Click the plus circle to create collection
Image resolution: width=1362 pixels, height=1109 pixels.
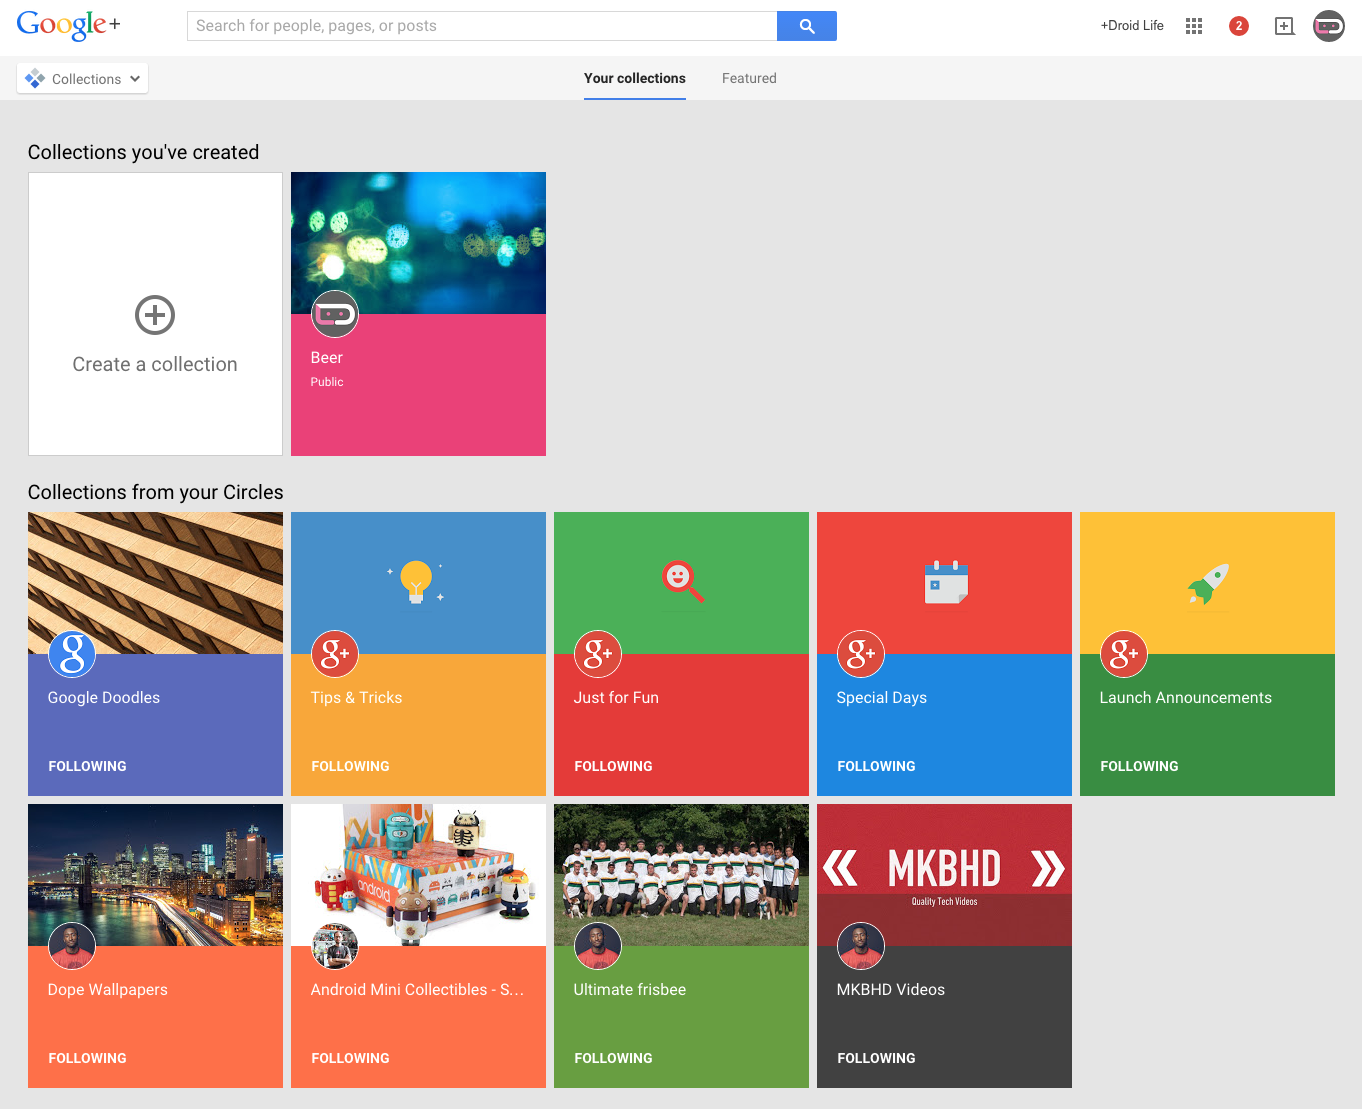tap(155, 315)
